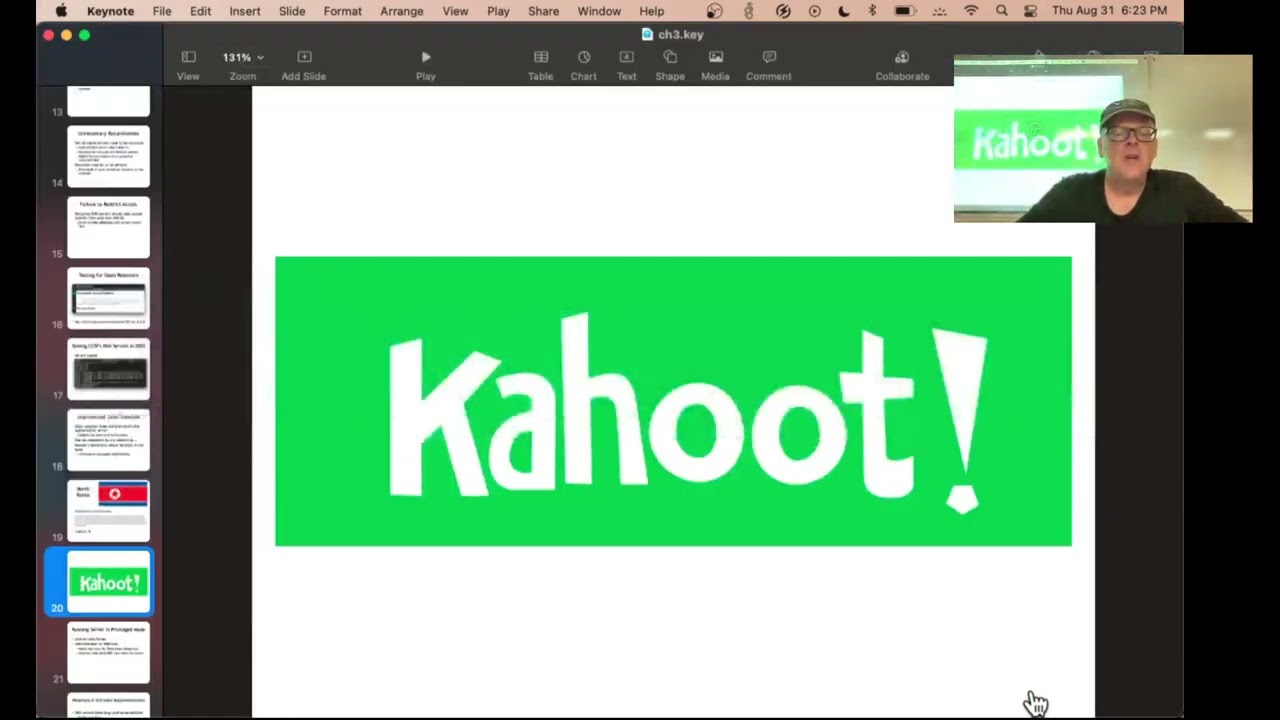
Task: Open the View menu in the menu bar
Action: pyautogui.click(x=455, y=11)
